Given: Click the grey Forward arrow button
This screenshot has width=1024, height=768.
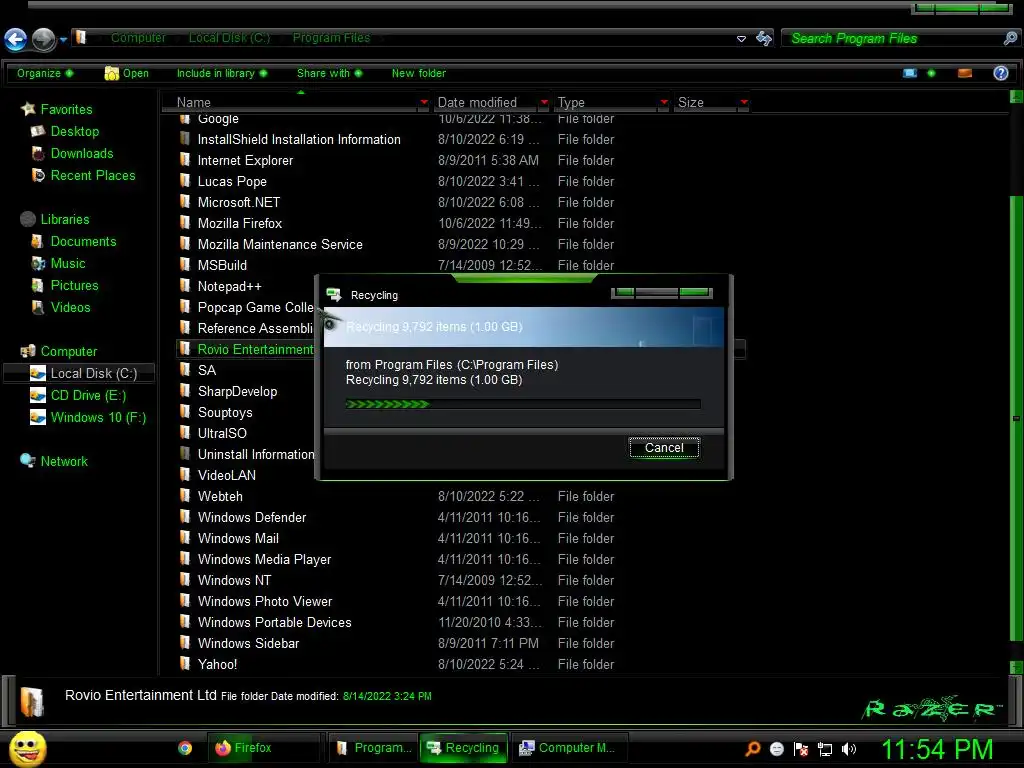Looking at the screenshot, I should [x=44, y=39].
